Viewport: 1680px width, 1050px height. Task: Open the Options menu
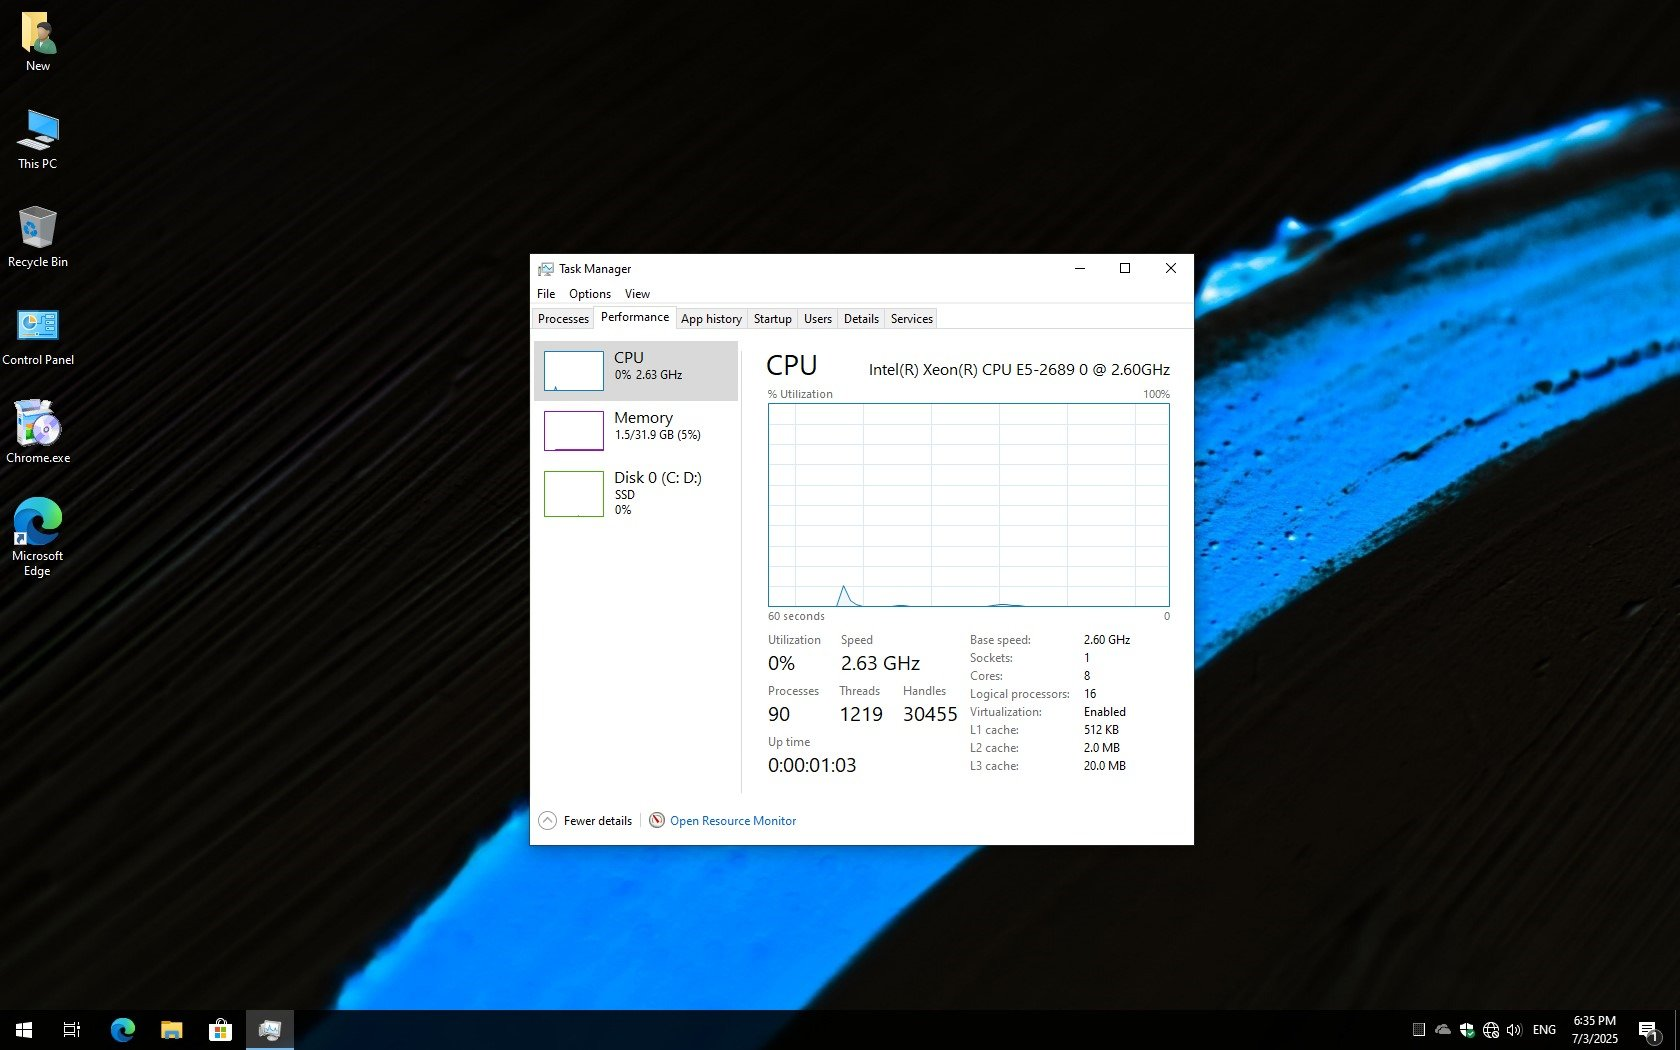coord(589,294)
